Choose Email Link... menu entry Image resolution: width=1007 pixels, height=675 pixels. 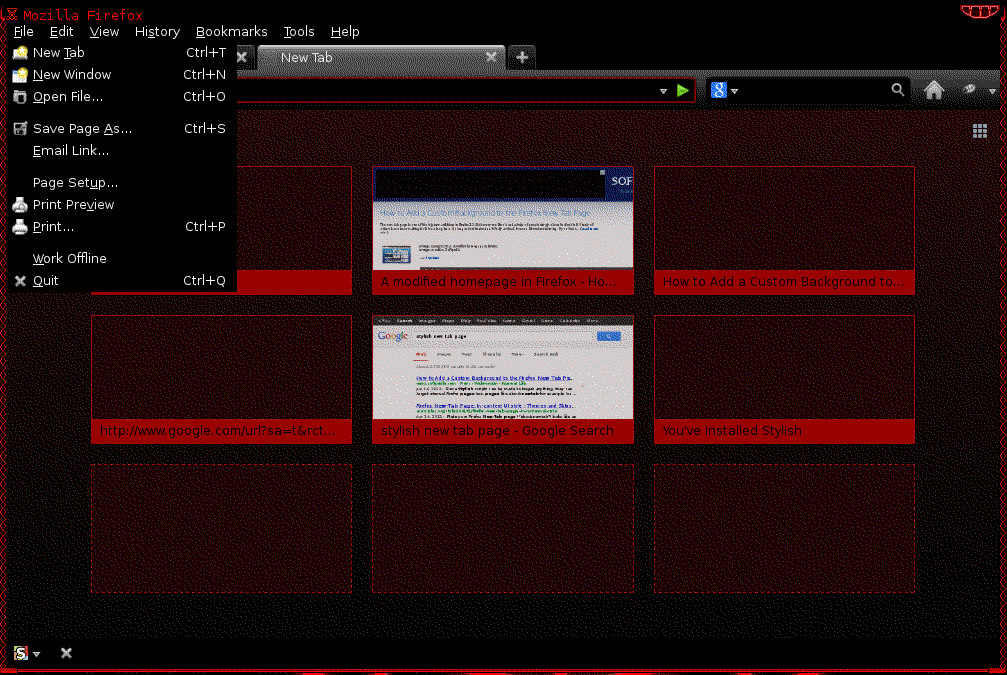122,150
